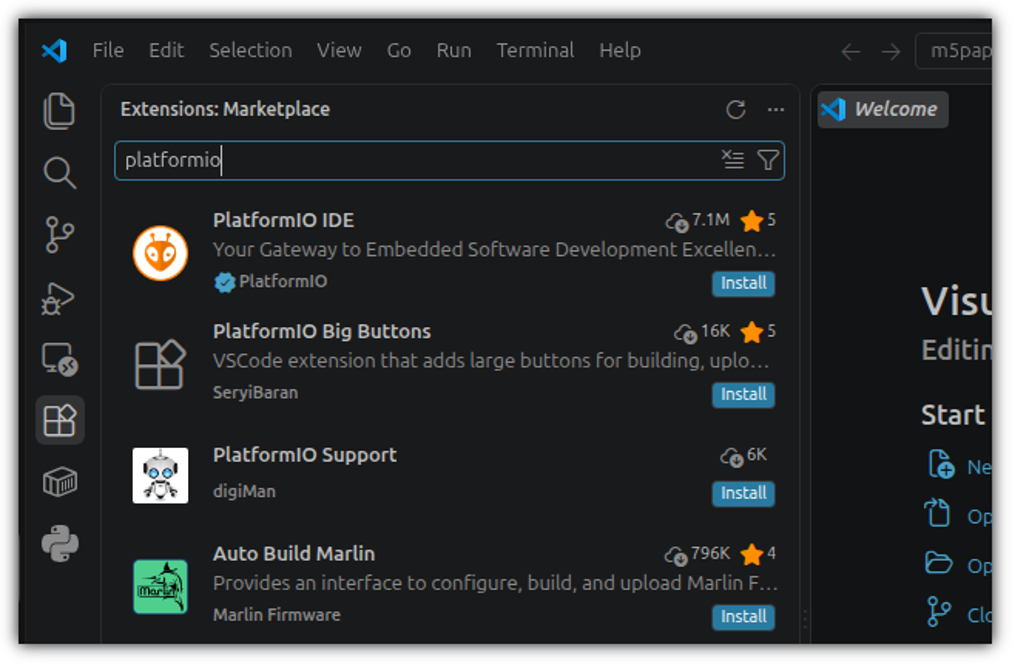
Task: Open the Edit menu
Action: click(167, 50)
